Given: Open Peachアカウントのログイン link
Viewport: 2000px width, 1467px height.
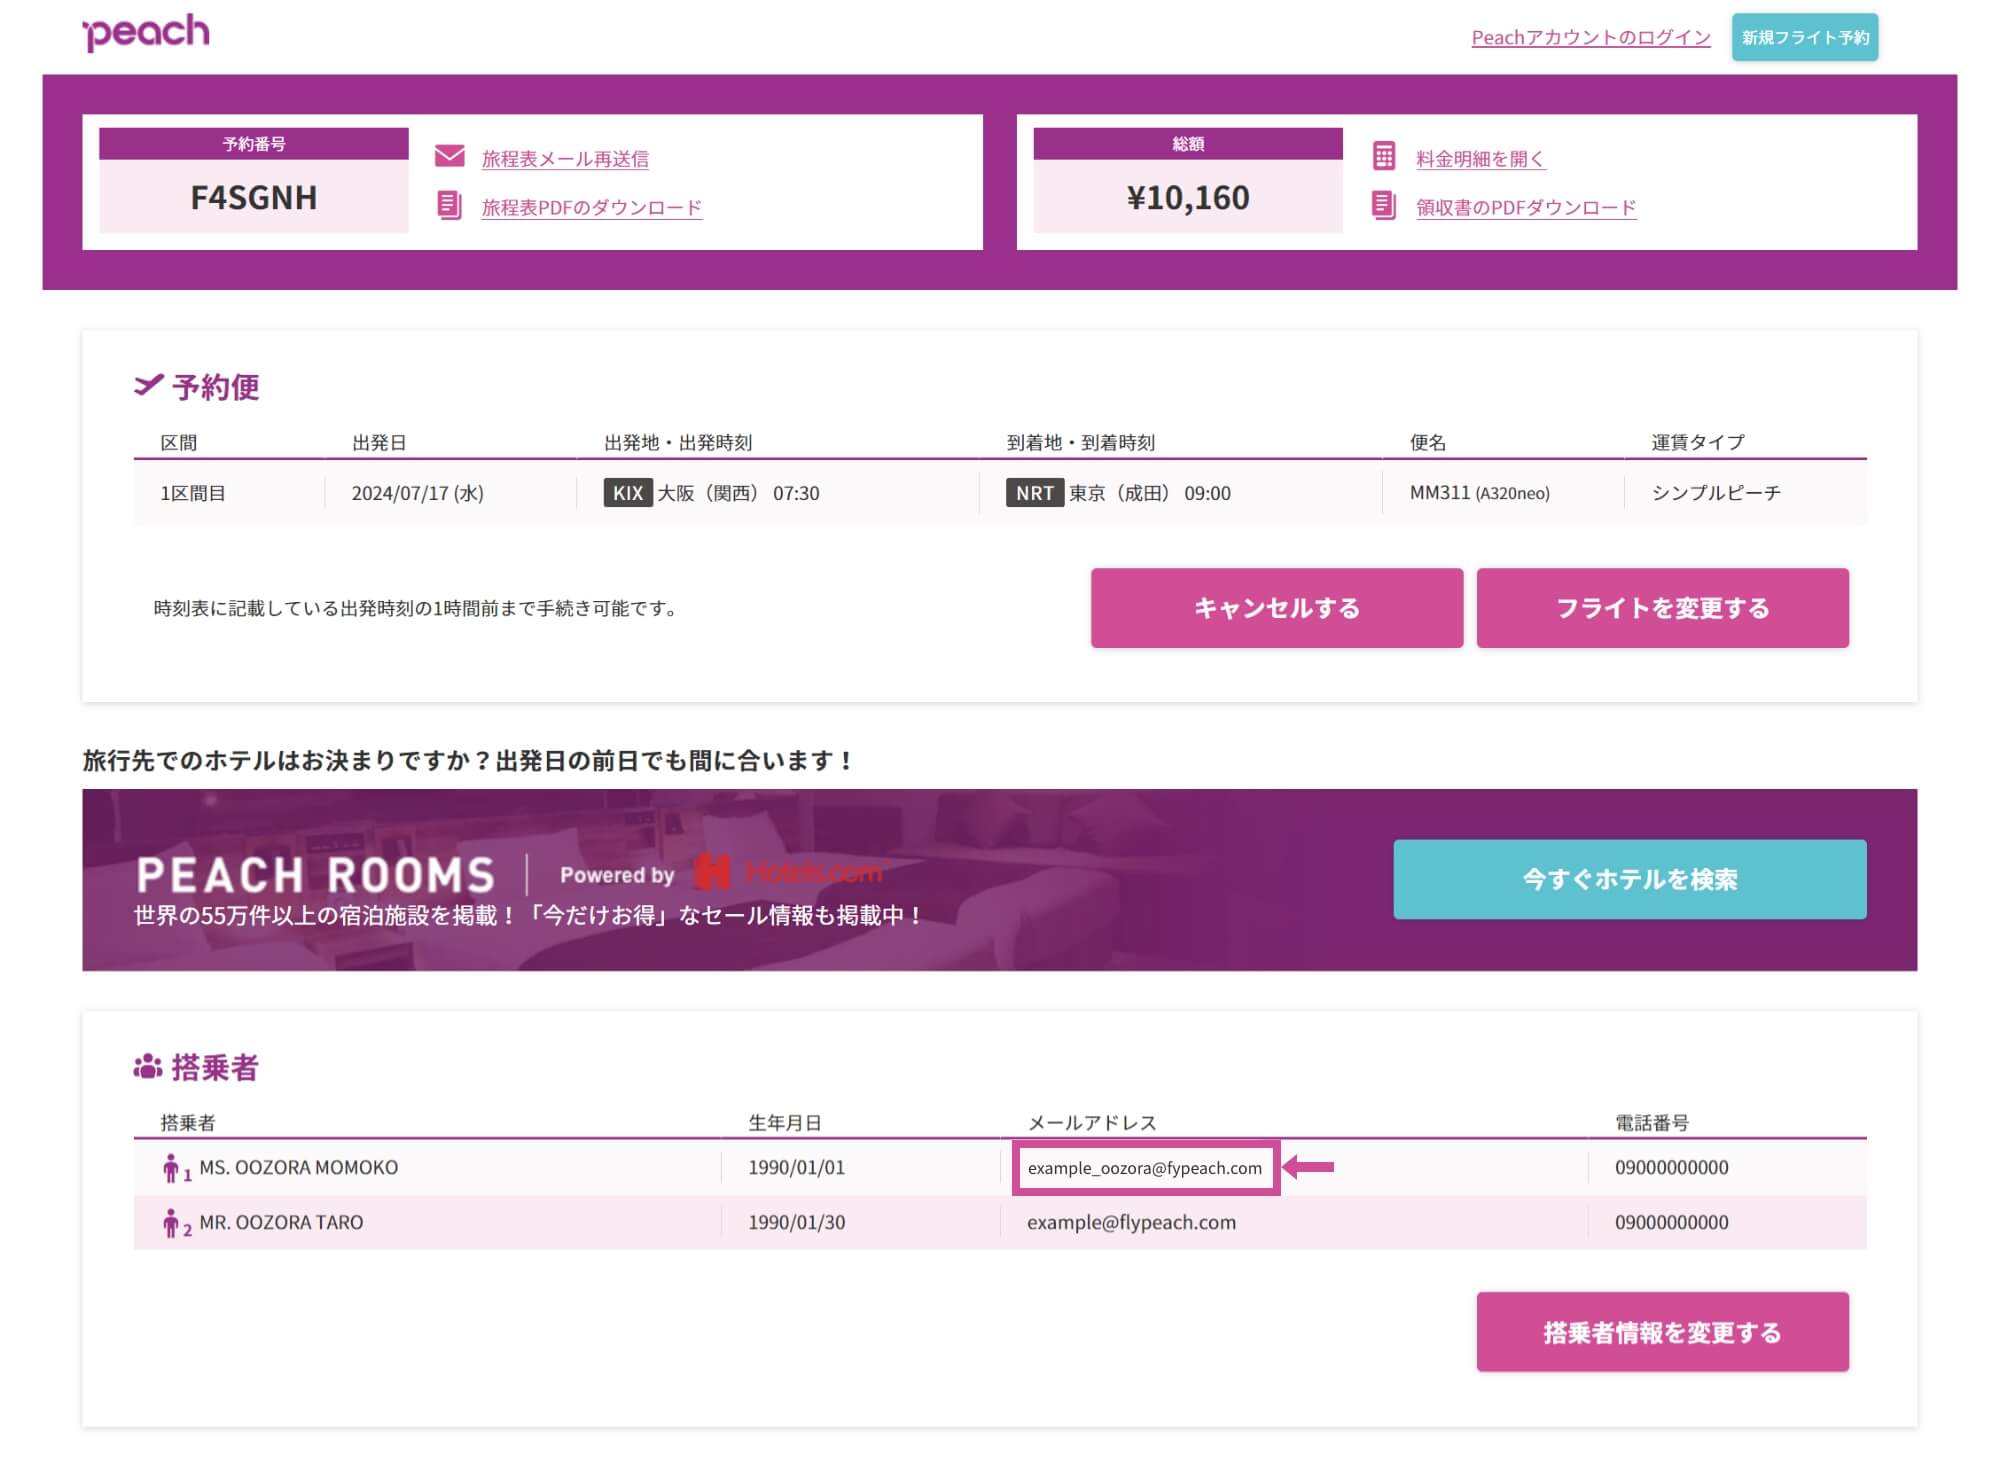Looking at the screenshot, I should pyautogui.click(x=1591, y=38).
